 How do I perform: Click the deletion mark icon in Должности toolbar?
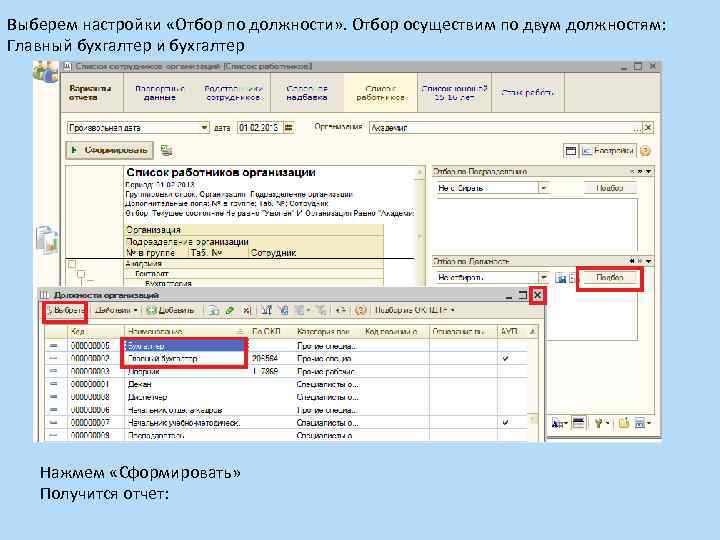247,310
